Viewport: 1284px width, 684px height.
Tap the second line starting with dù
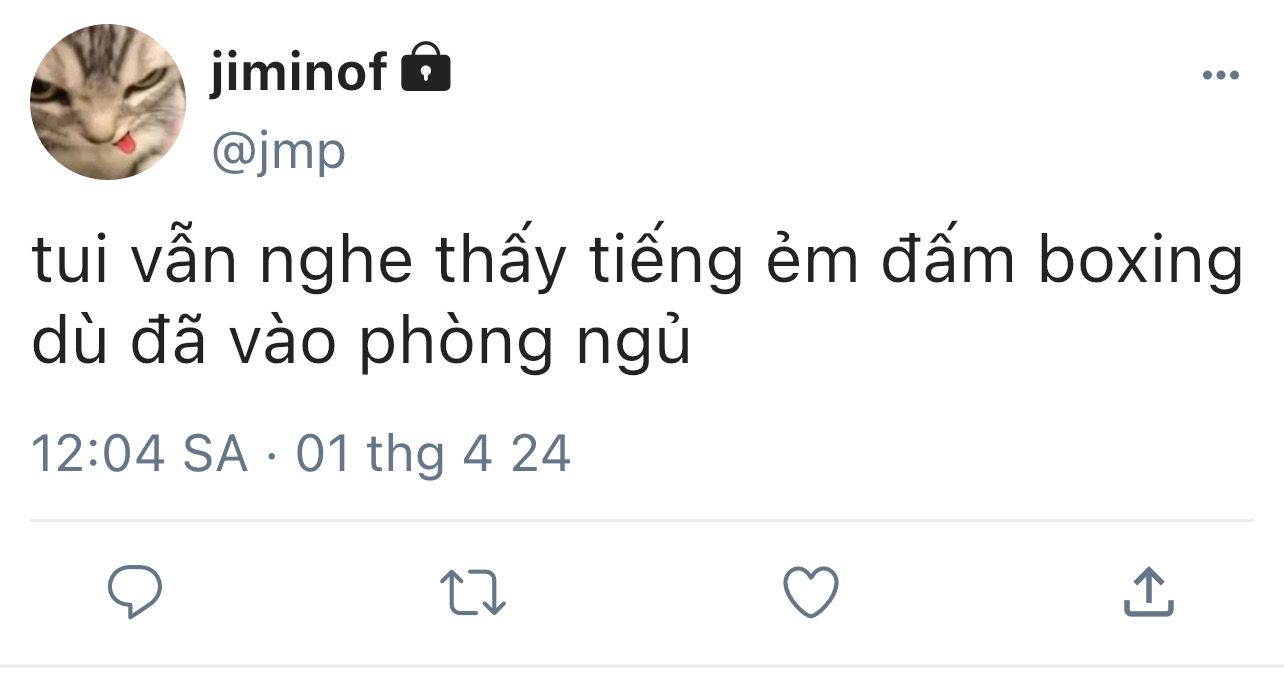(x=361, y=342)
